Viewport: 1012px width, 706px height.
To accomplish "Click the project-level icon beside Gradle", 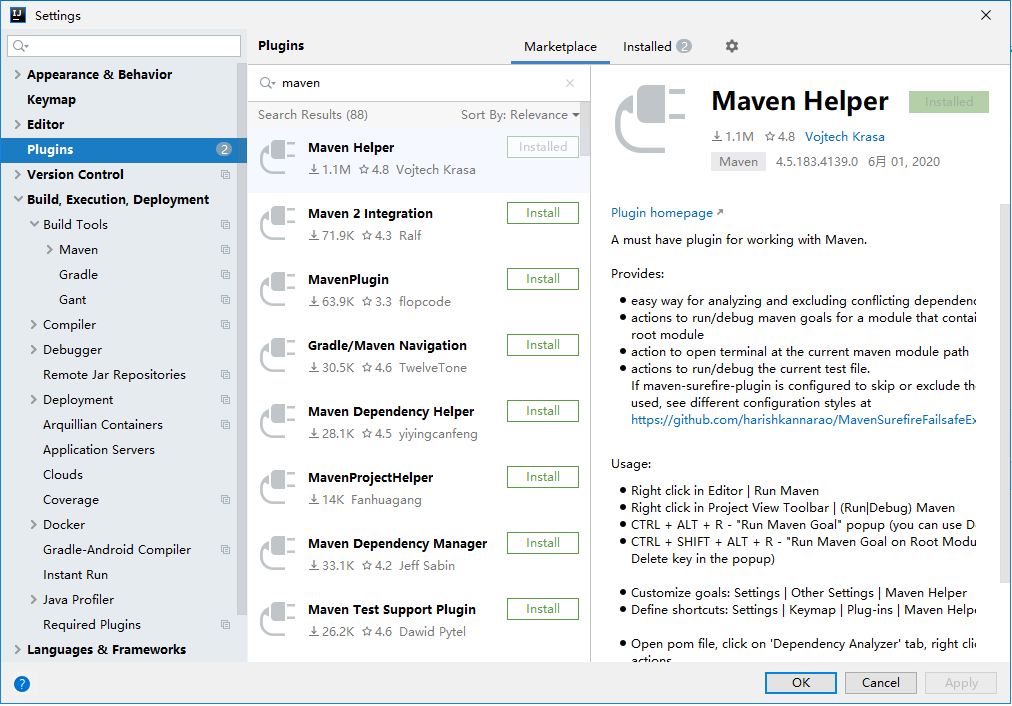I will pos(225,274).
